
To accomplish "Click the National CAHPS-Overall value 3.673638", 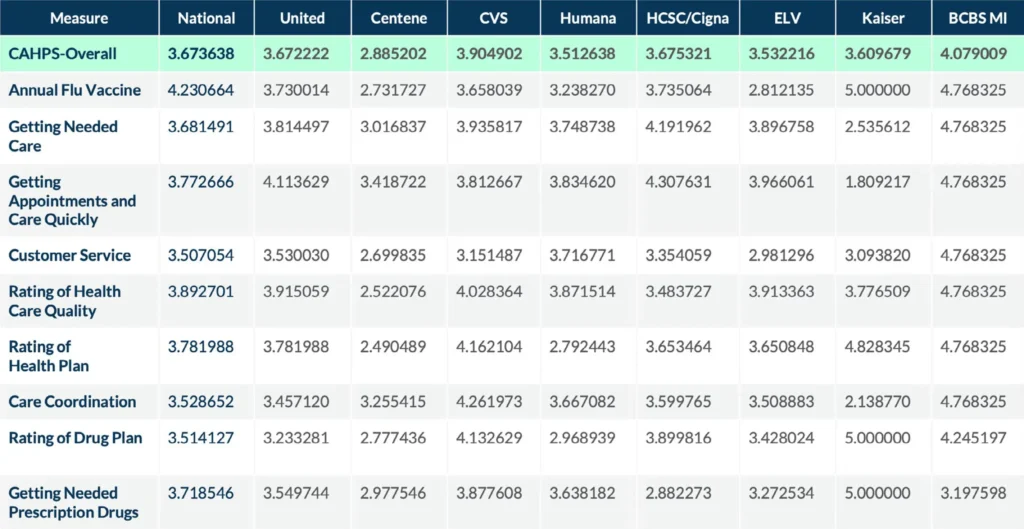I will (x=201, y=54).
